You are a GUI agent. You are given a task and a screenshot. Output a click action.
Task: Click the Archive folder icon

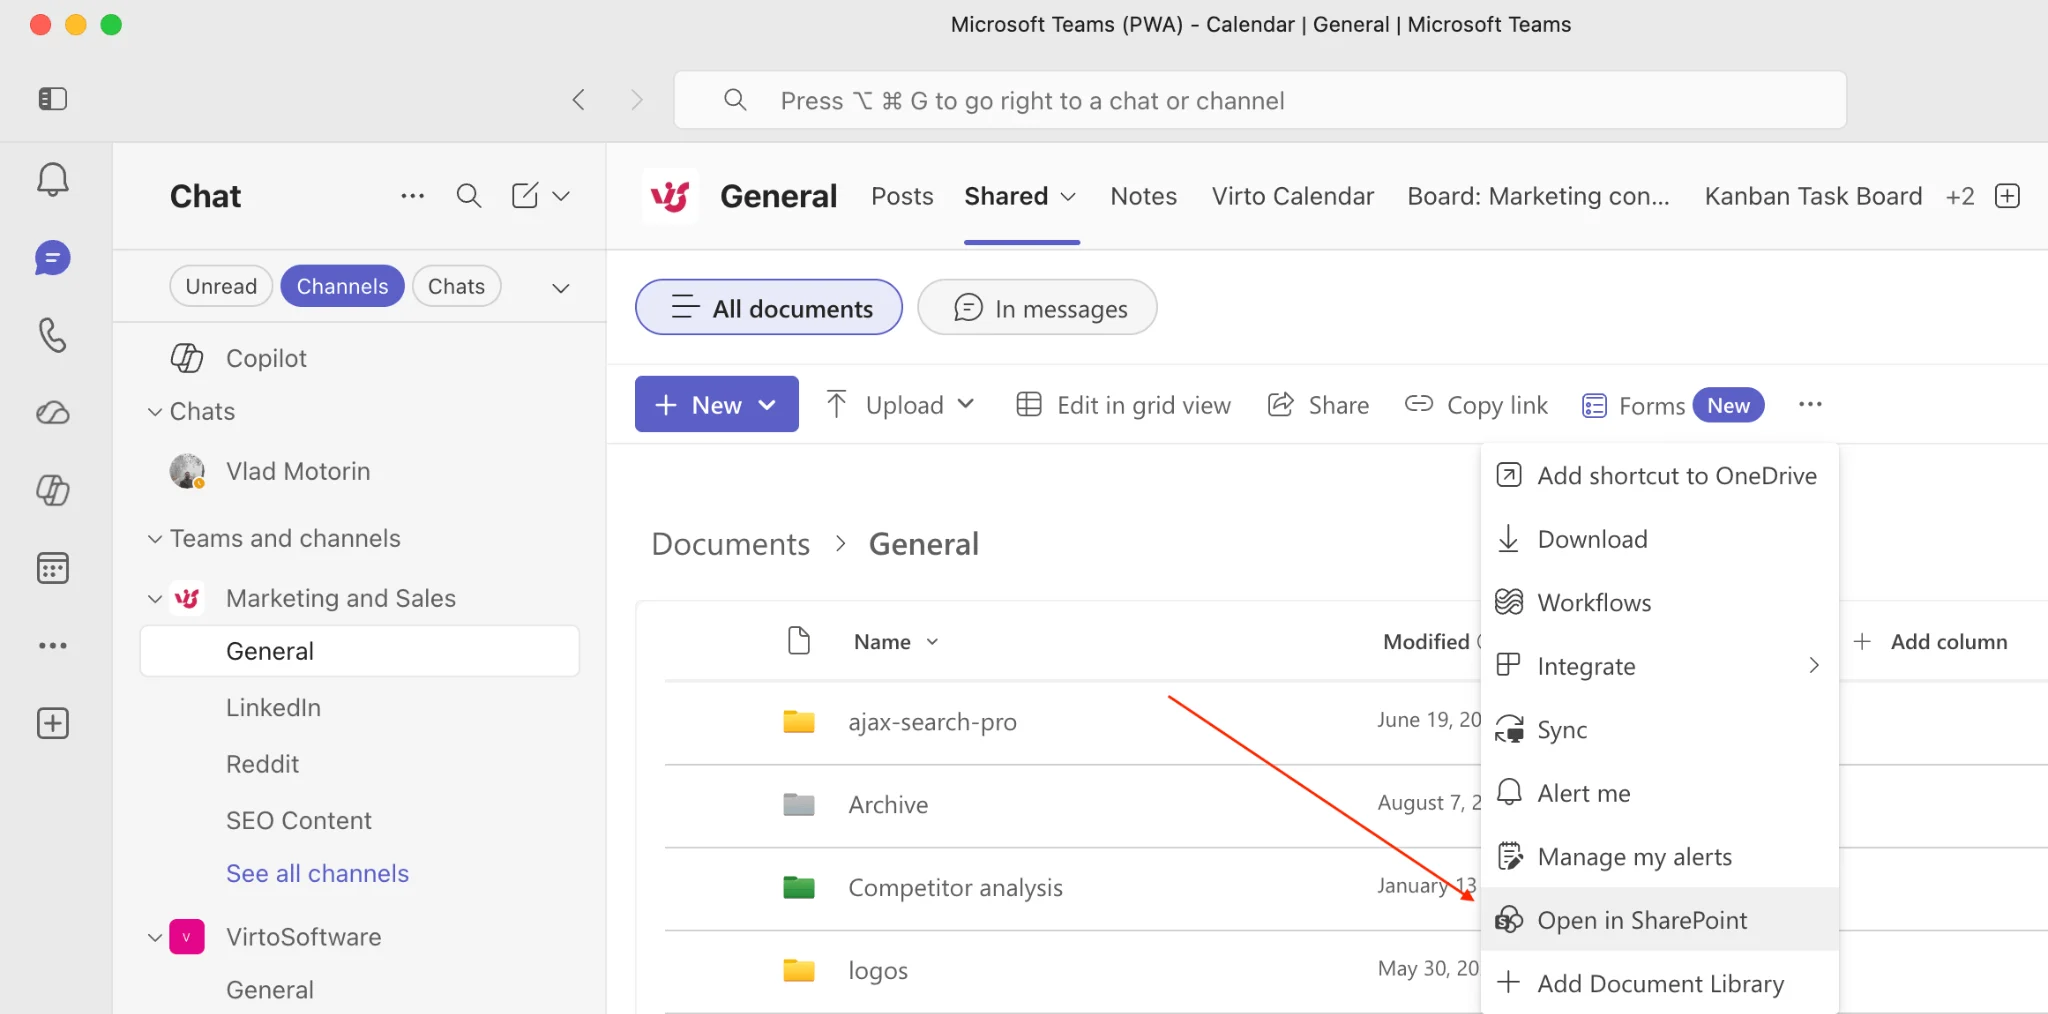(x=798, y=805)
